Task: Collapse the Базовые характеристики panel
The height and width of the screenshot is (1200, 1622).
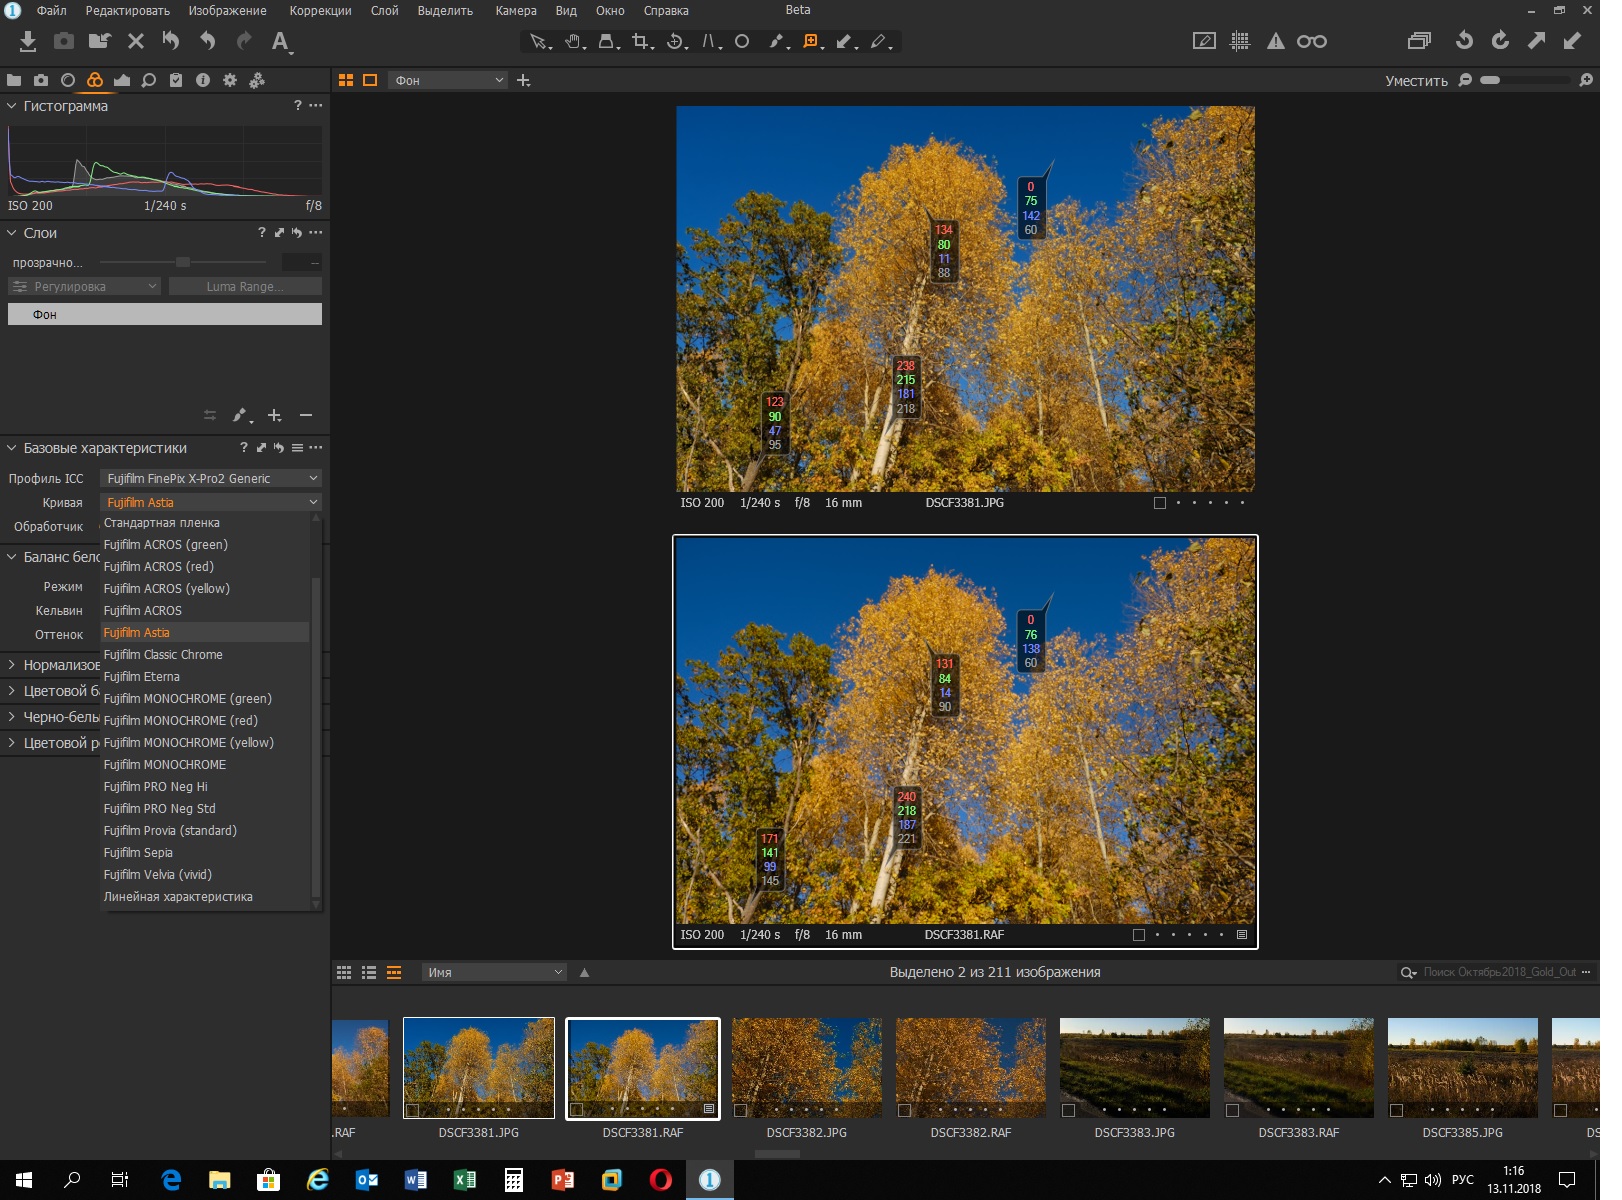Action: coord(12,448)
